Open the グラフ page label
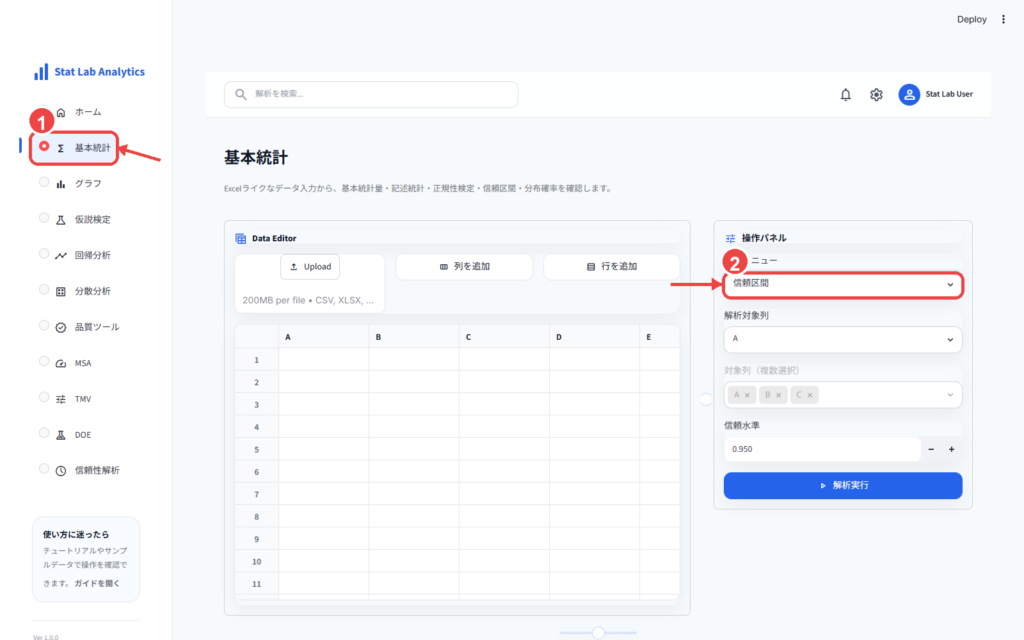This screenshot has height=640, width=1024. 88,184
